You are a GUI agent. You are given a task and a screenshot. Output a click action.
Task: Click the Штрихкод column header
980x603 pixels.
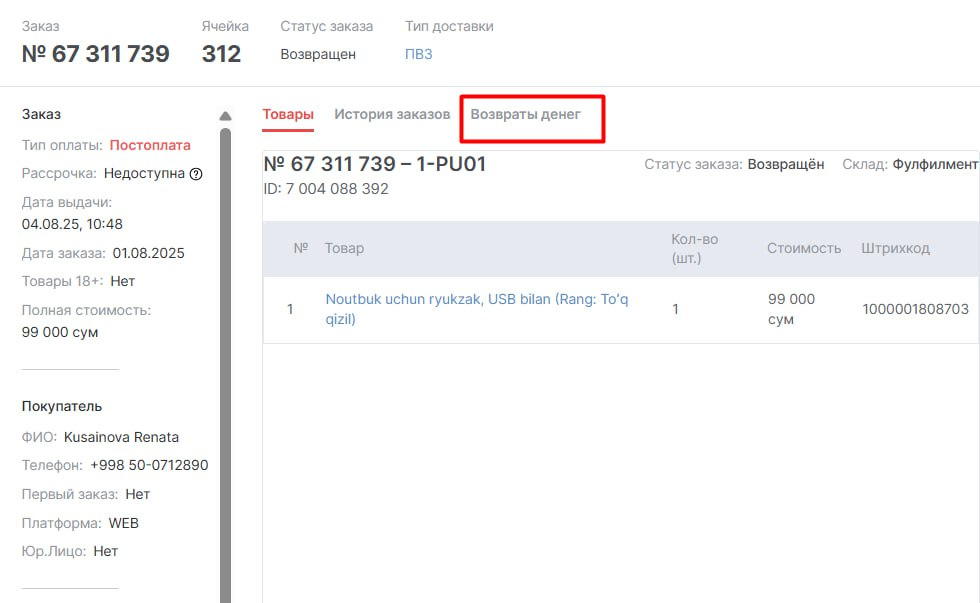click(895, 248)
